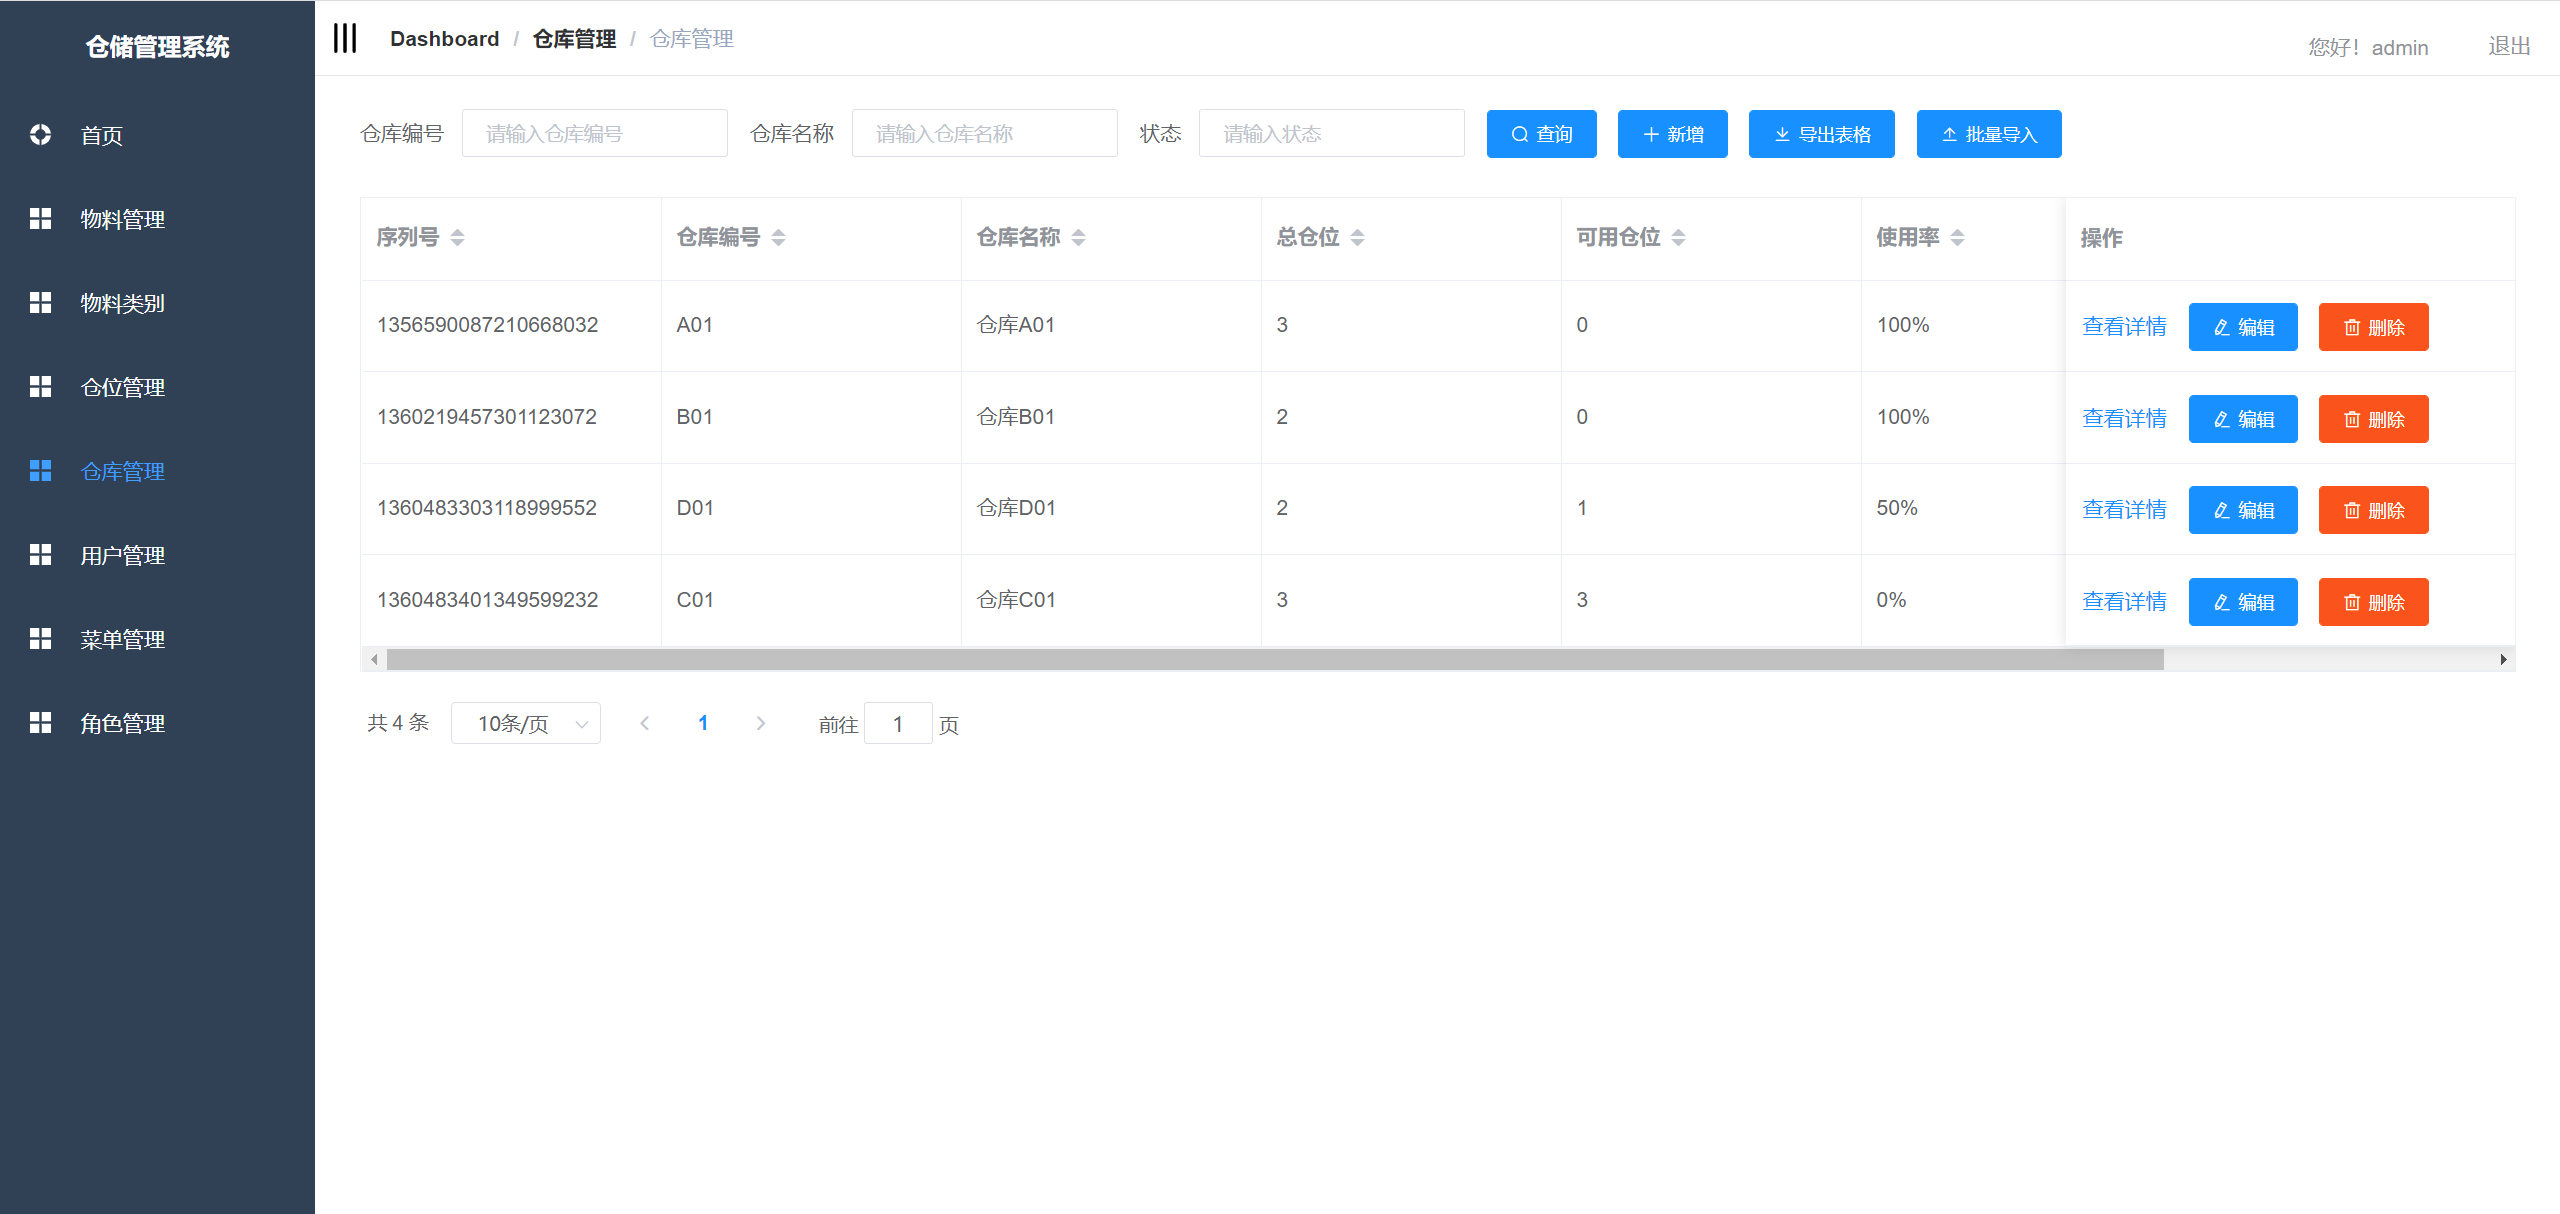
Task: Click the table's horizontal scrollbar thumb
Action: pyautogui.click(x=1275, y=659)
